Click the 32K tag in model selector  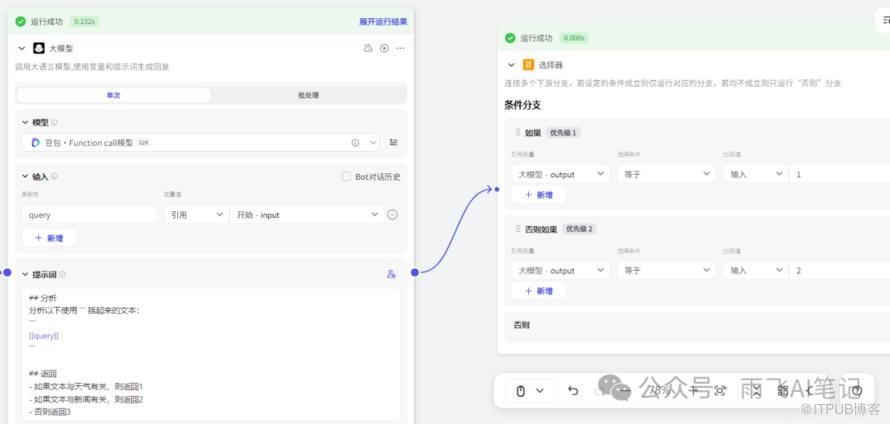(x=144, y=143)
